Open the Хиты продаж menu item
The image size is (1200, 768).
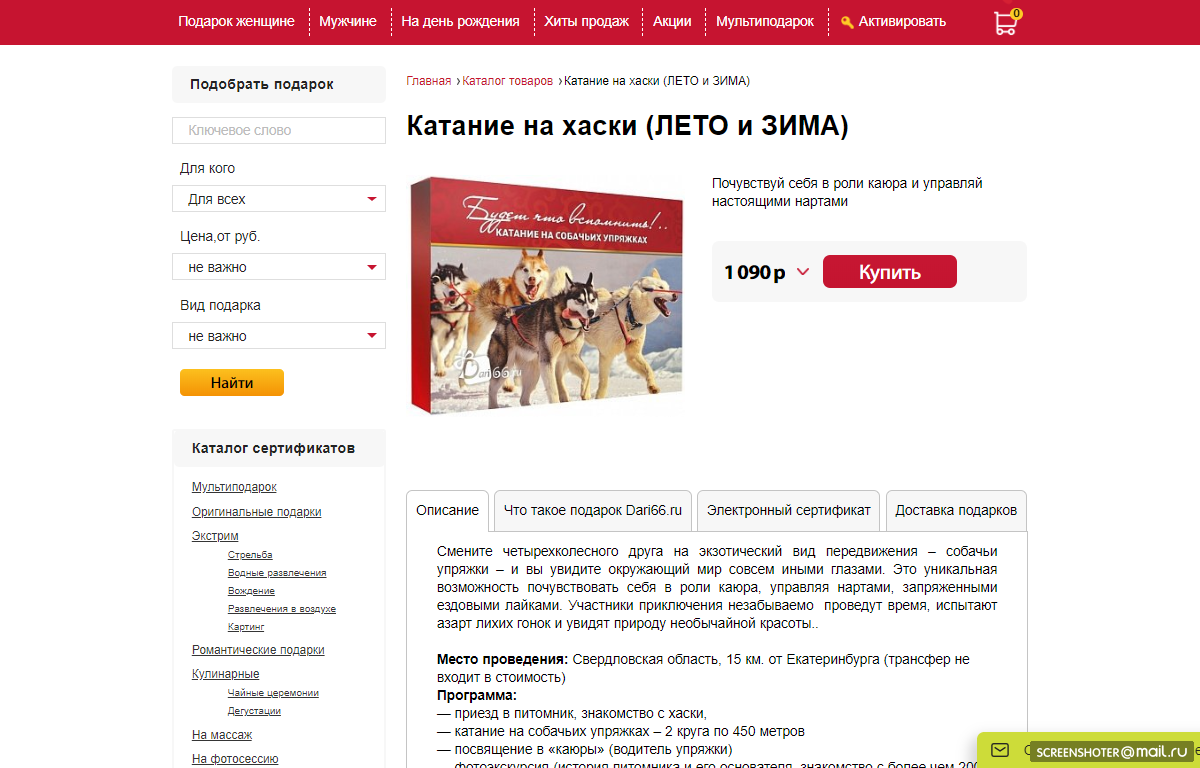pyautogui.click(x=587, y=21)
